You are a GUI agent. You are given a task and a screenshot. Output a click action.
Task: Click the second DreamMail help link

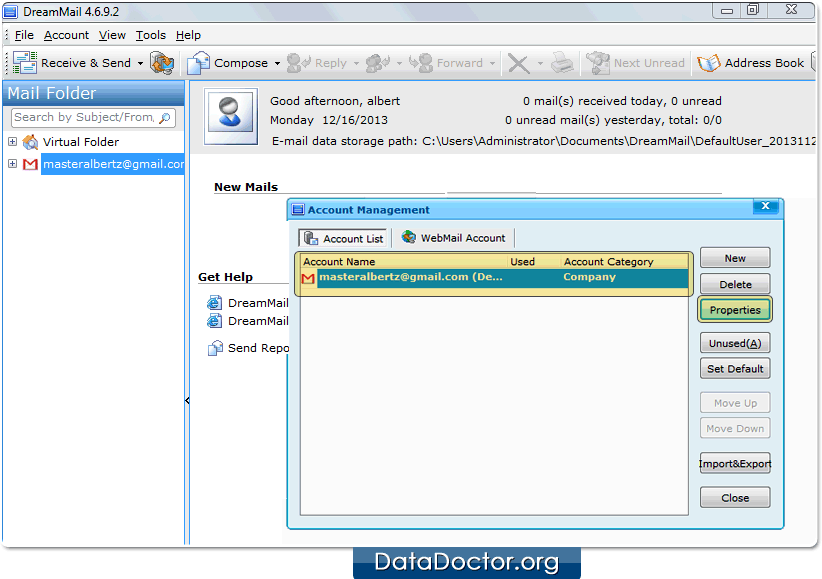click(x=258, y=320)
